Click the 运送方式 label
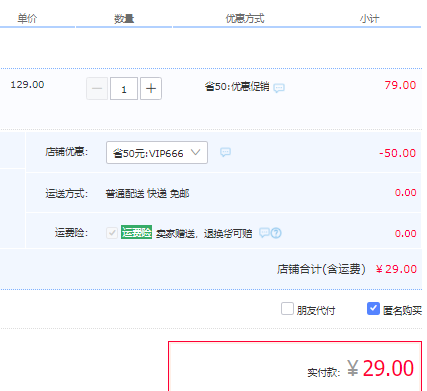This screenshot has height=391, width=427. (x=66, y=193)
